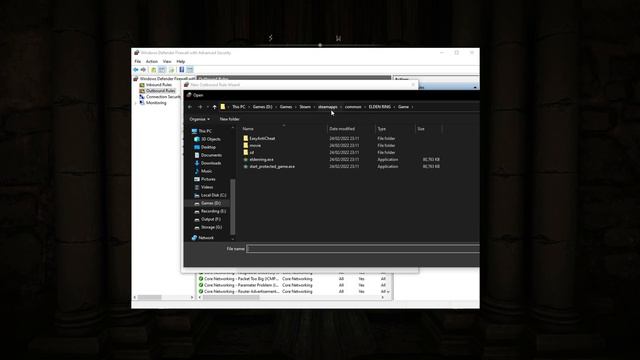This screenshot has width=640, height=360.
Task: Select the EasyAntiCheat folder
Action: [262, 138]
